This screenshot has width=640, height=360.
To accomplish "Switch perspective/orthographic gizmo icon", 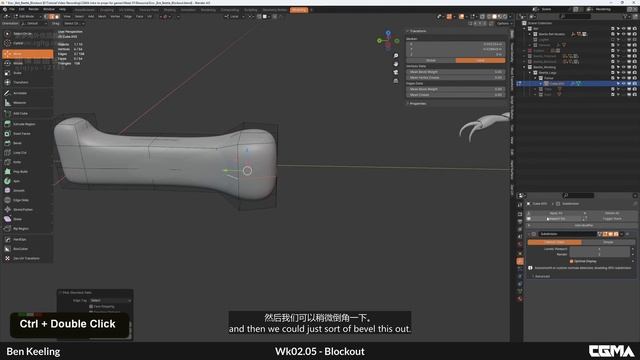I will (396, 81).
